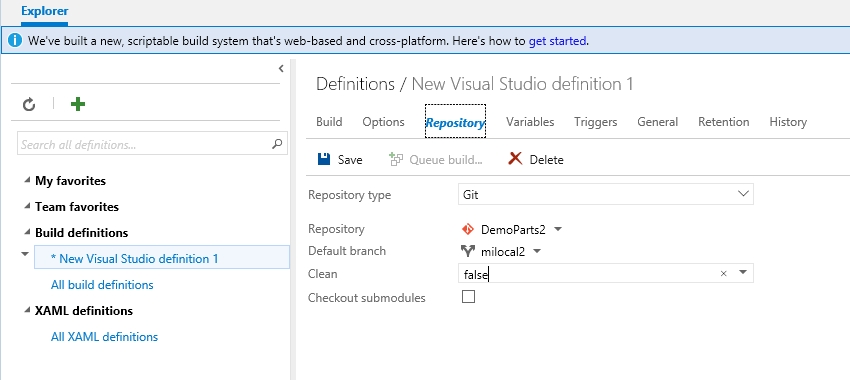Select the Repository tab
This screenshot has height=380, width=850.
455,123
